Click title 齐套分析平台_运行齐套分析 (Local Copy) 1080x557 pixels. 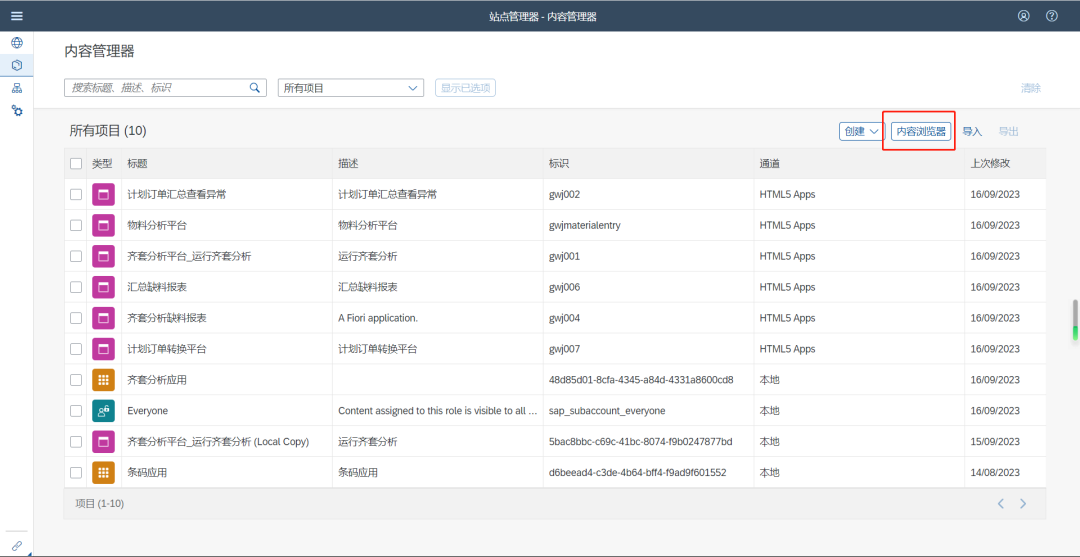click(x=218, y=441)
